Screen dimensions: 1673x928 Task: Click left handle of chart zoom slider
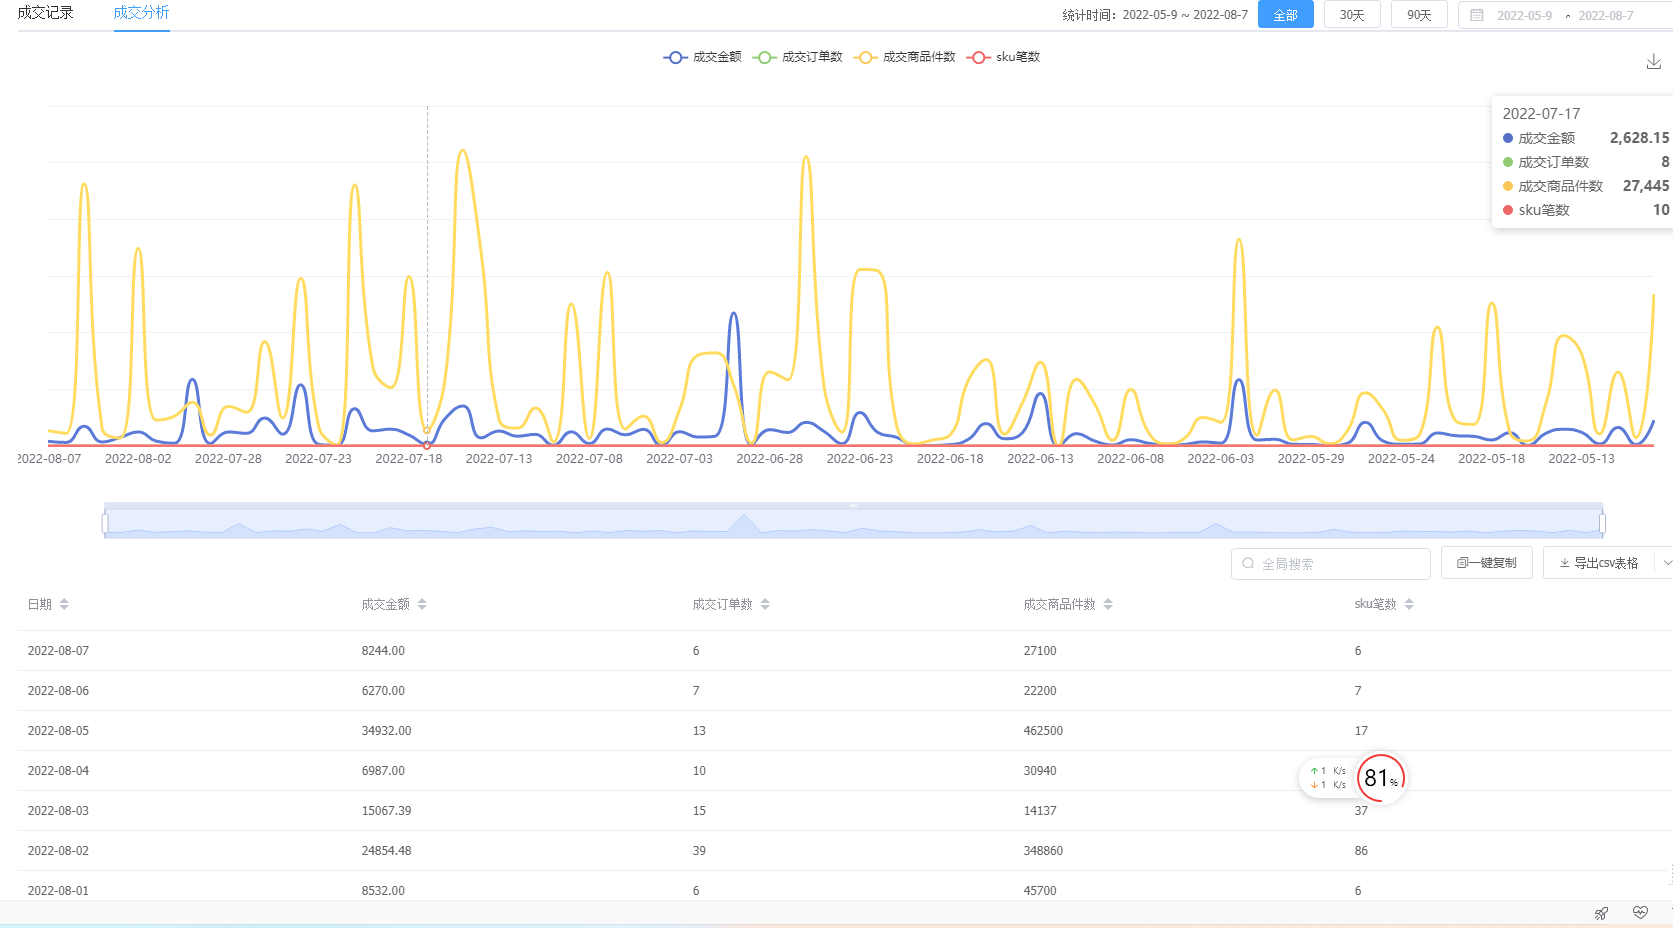point(105,523)
